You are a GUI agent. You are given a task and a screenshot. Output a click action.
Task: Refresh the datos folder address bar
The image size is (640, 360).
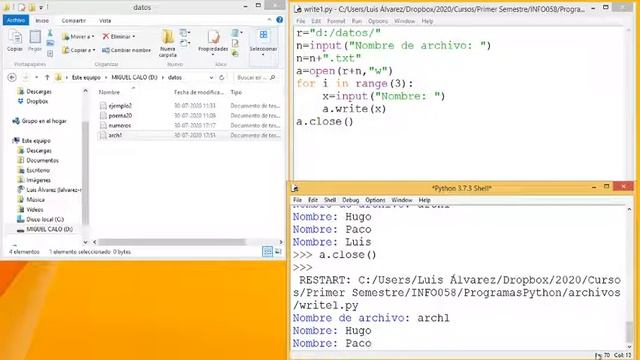coord(222,78)
